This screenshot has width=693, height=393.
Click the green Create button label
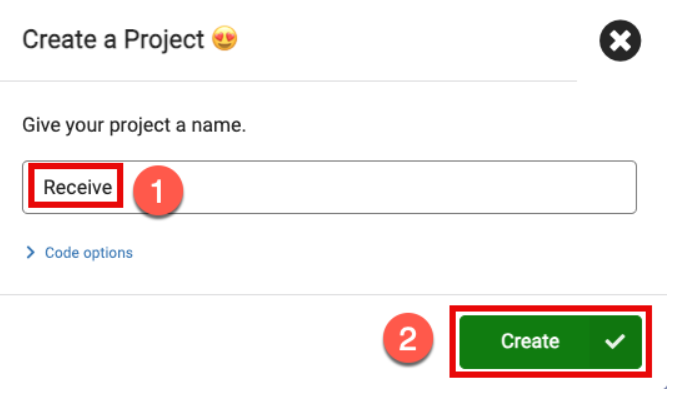[530, 341]
